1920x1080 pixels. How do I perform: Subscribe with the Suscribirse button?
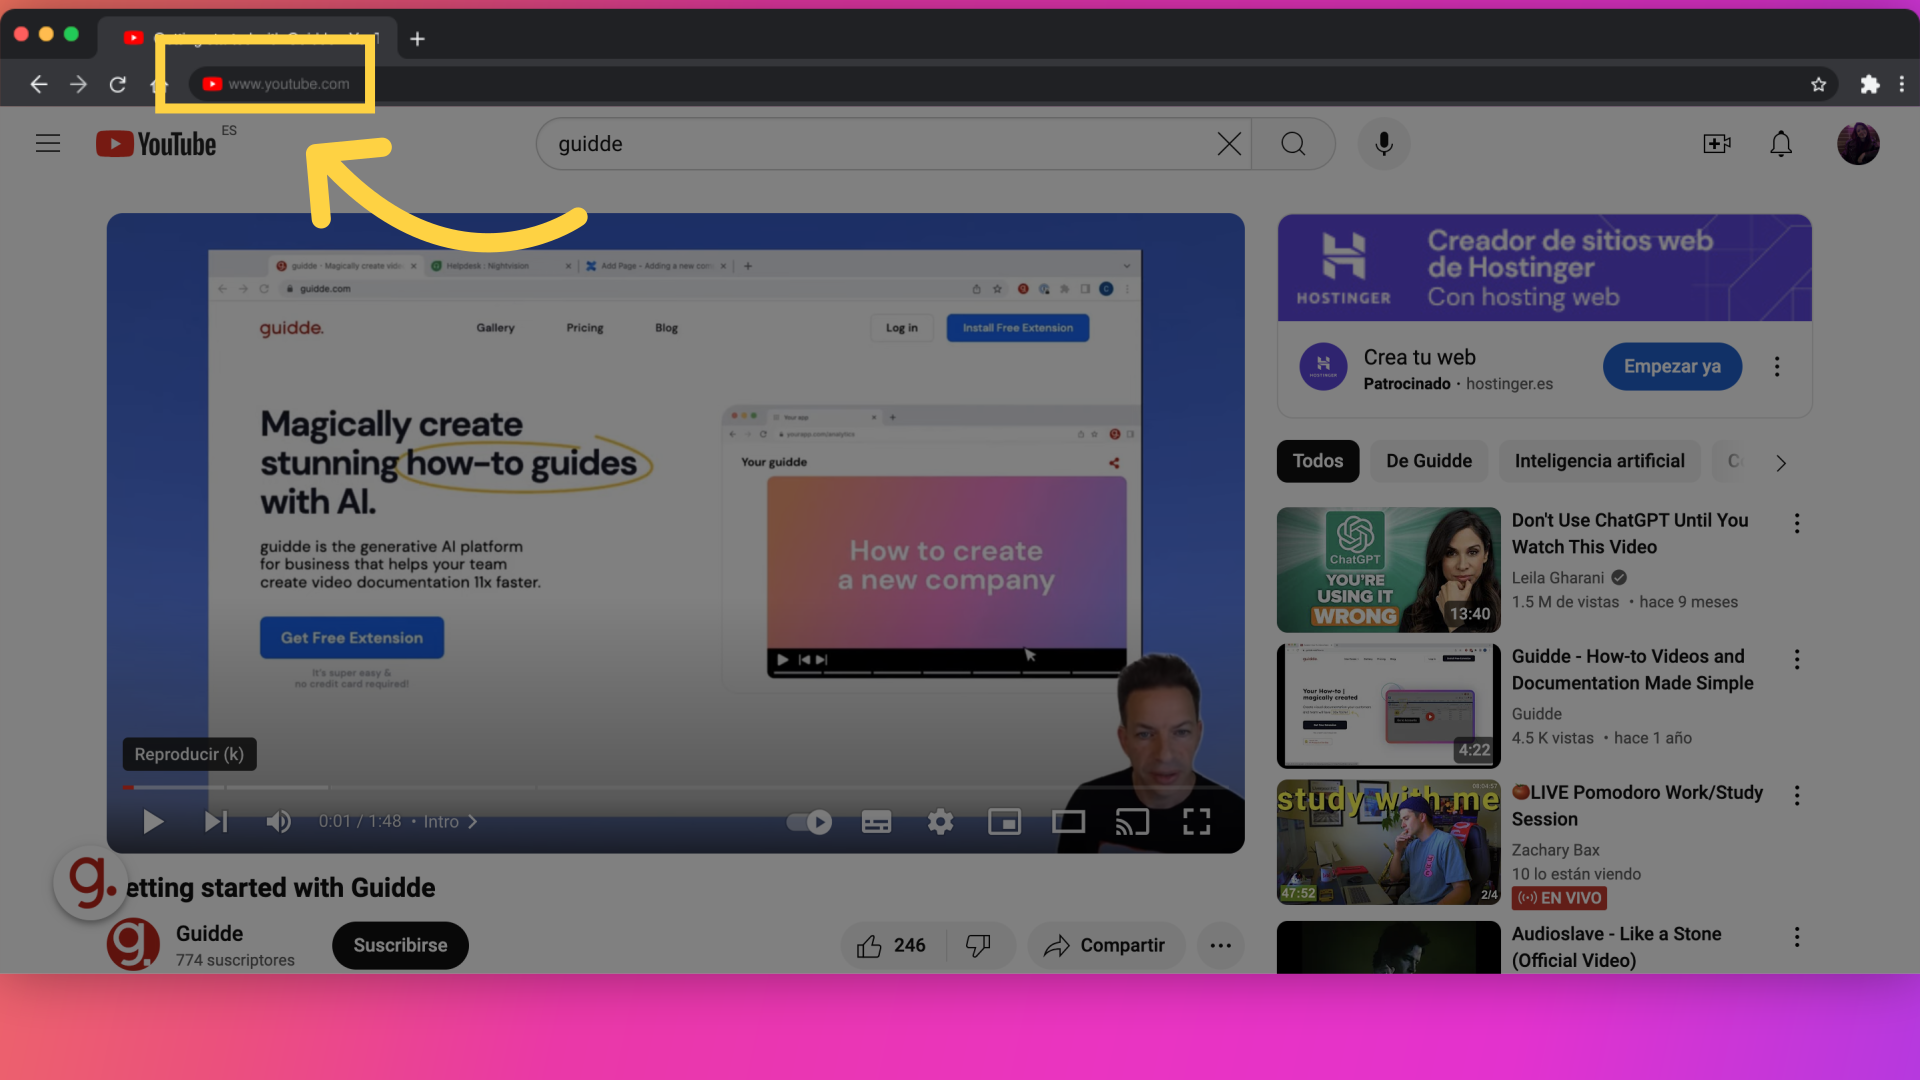400,946
